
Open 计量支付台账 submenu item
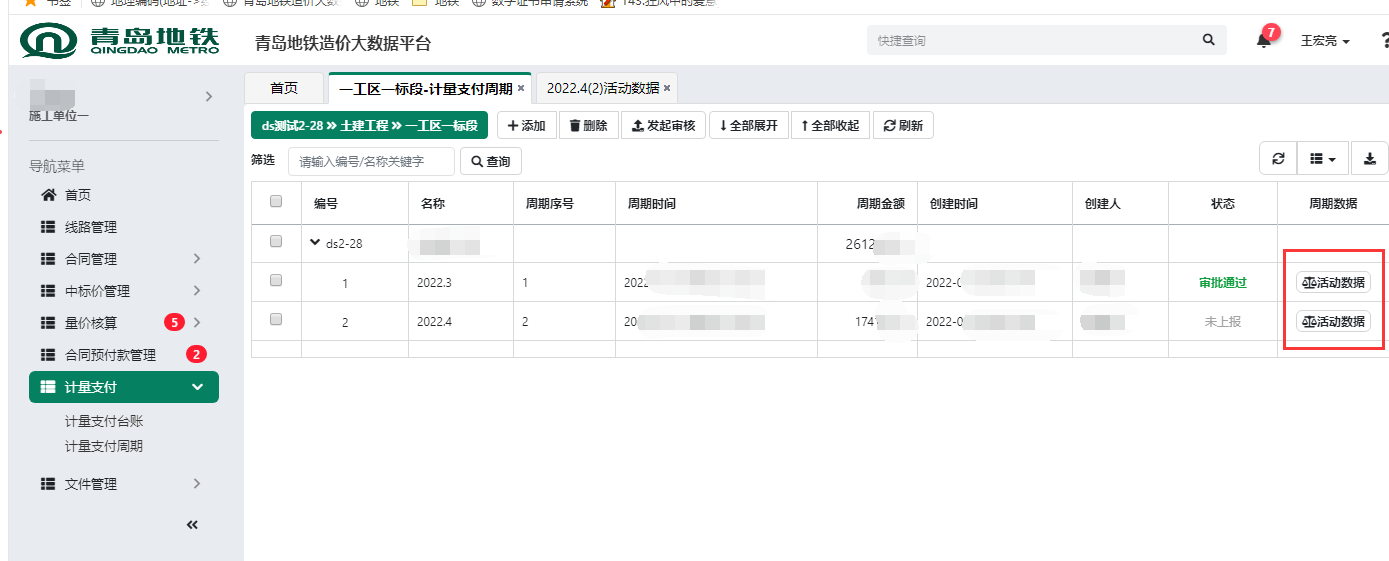[104, 421]
